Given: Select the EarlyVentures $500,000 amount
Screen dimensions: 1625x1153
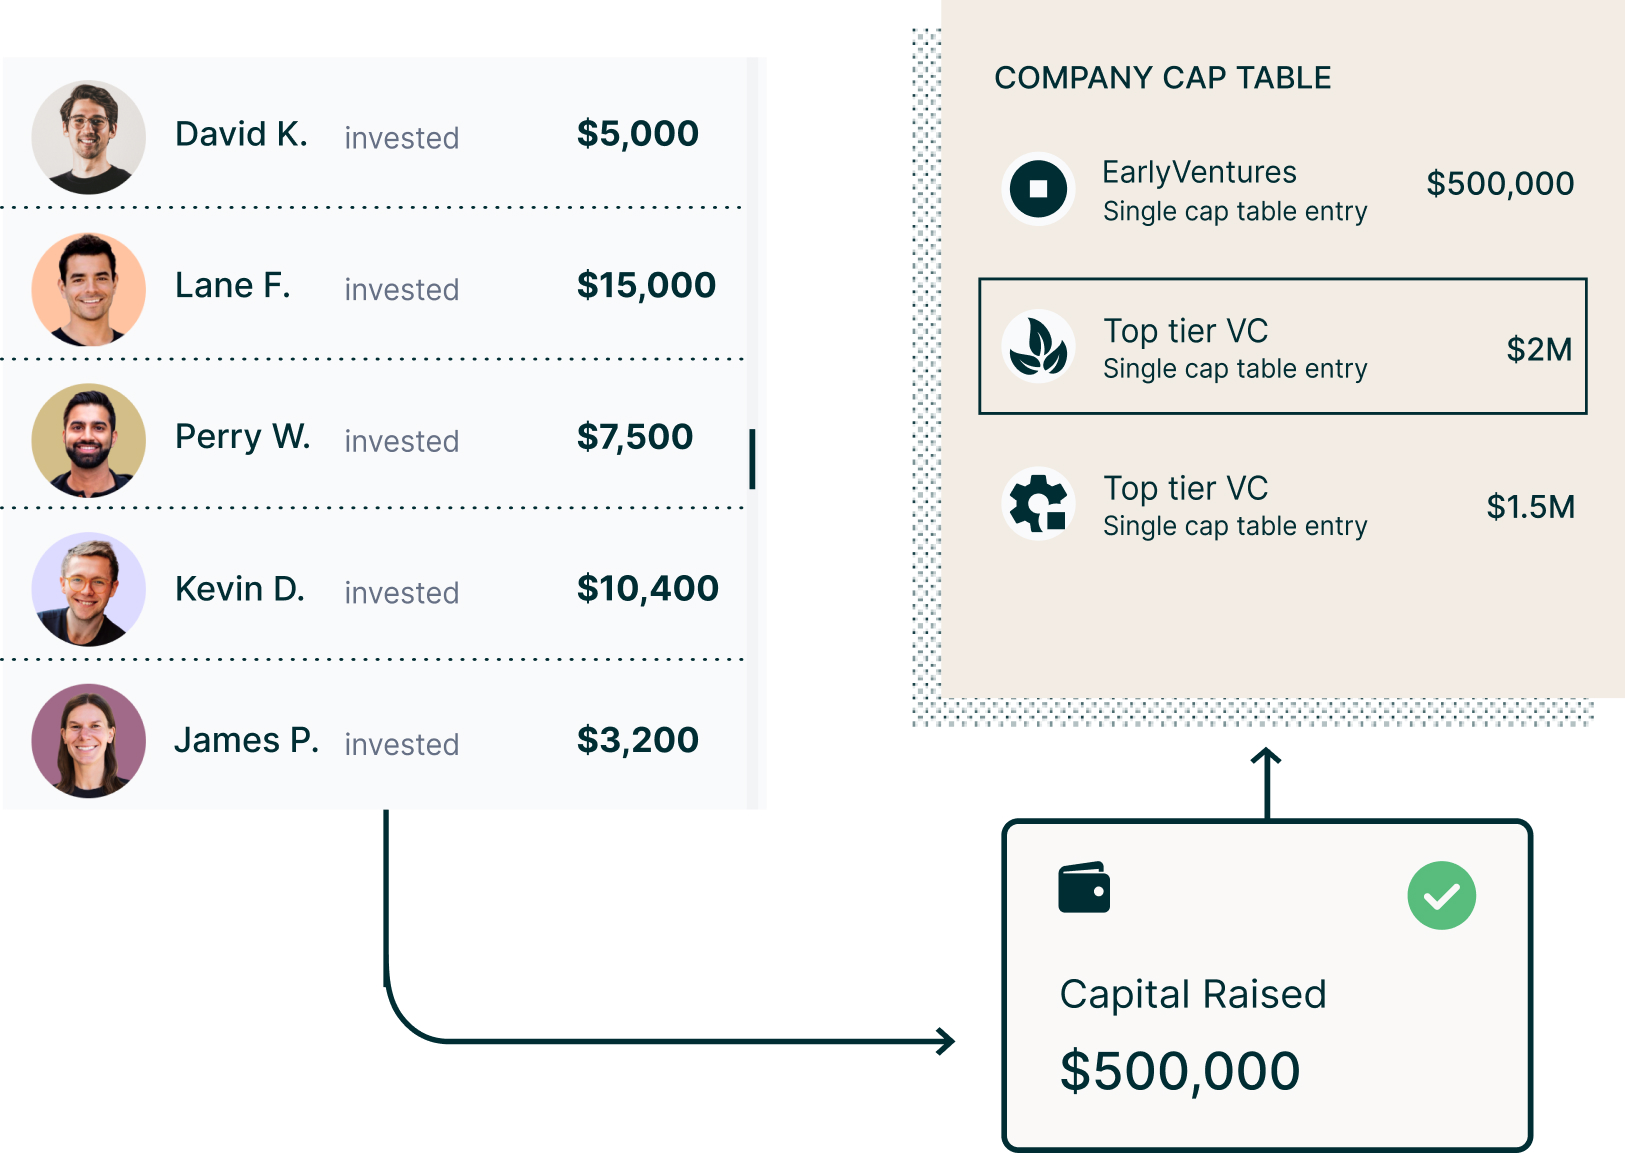Looking at the screenshot, I should click(x=1500, y=184).
